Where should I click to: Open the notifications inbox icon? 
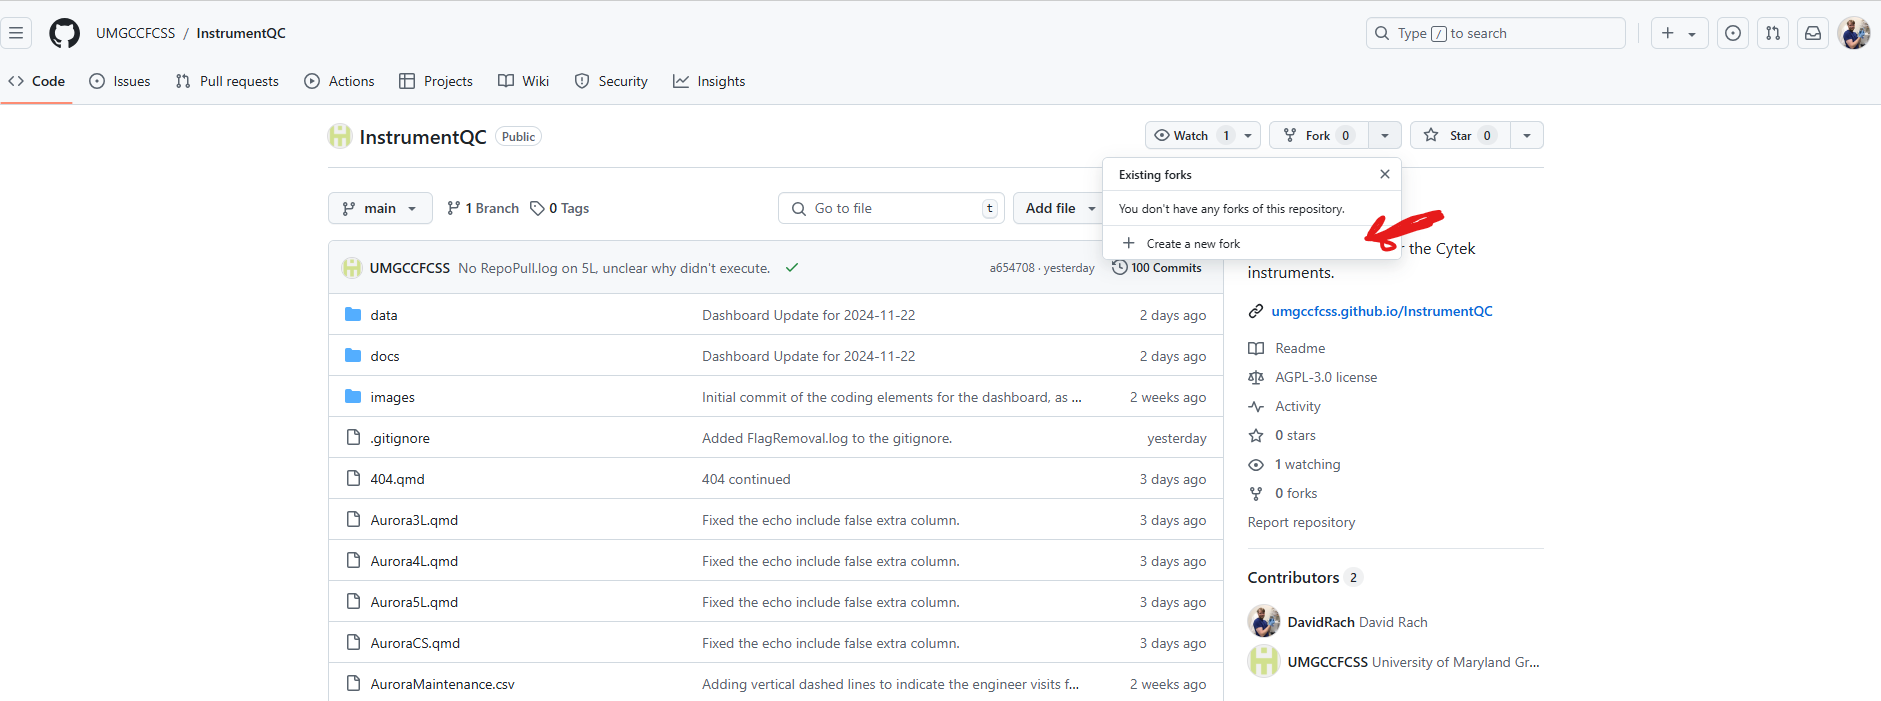[x=1812, y=33]
